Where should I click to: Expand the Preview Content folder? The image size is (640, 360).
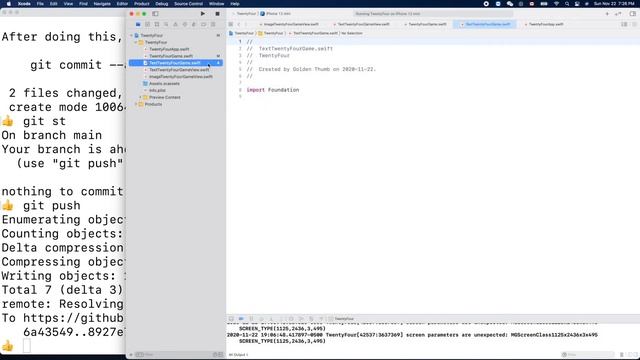141,98
